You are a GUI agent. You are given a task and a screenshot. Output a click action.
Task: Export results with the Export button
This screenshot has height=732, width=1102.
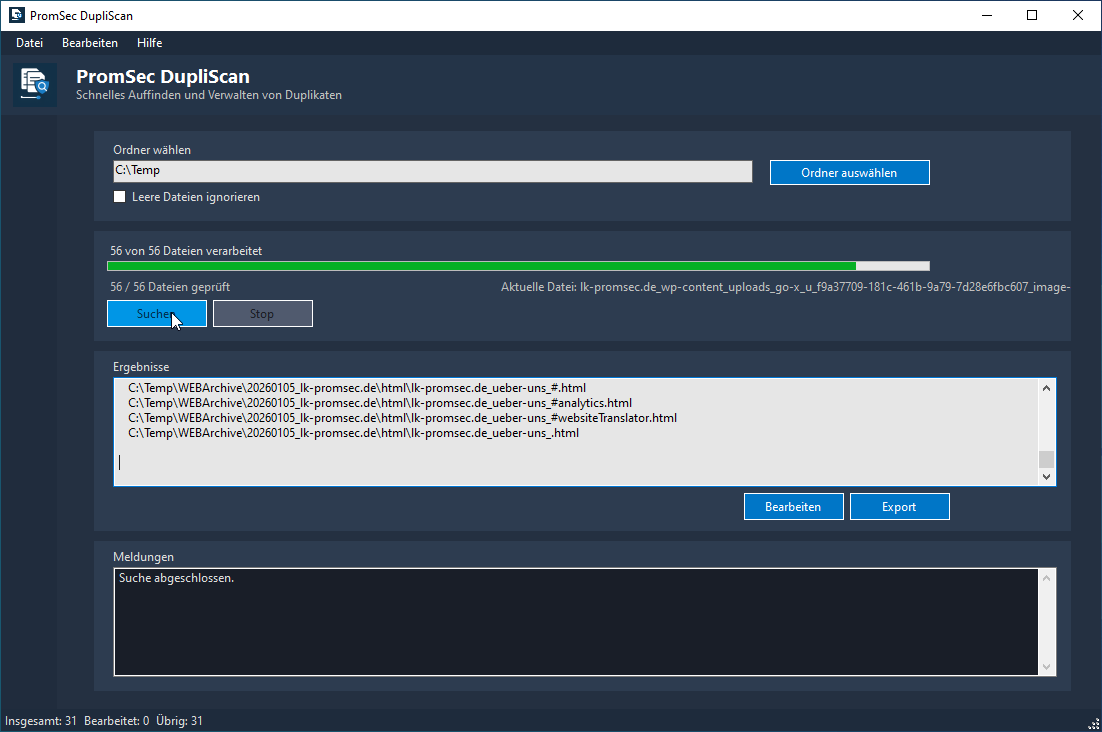[x=900, y=506]
